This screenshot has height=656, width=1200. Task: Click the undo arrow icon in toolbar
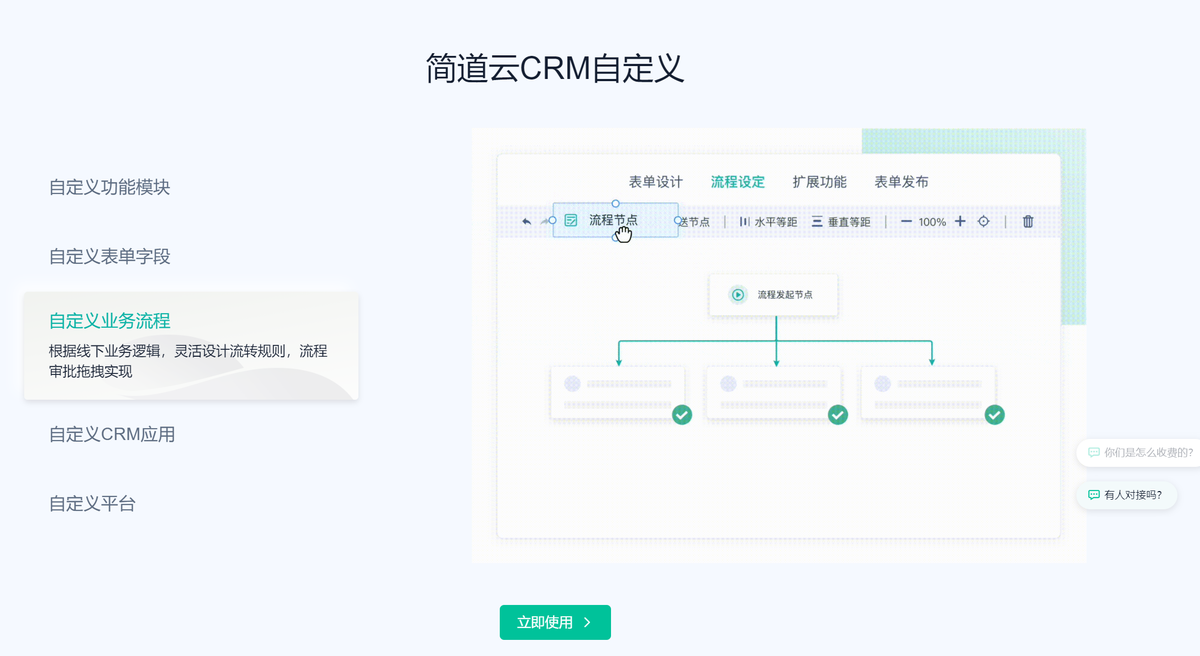point(527,221)
